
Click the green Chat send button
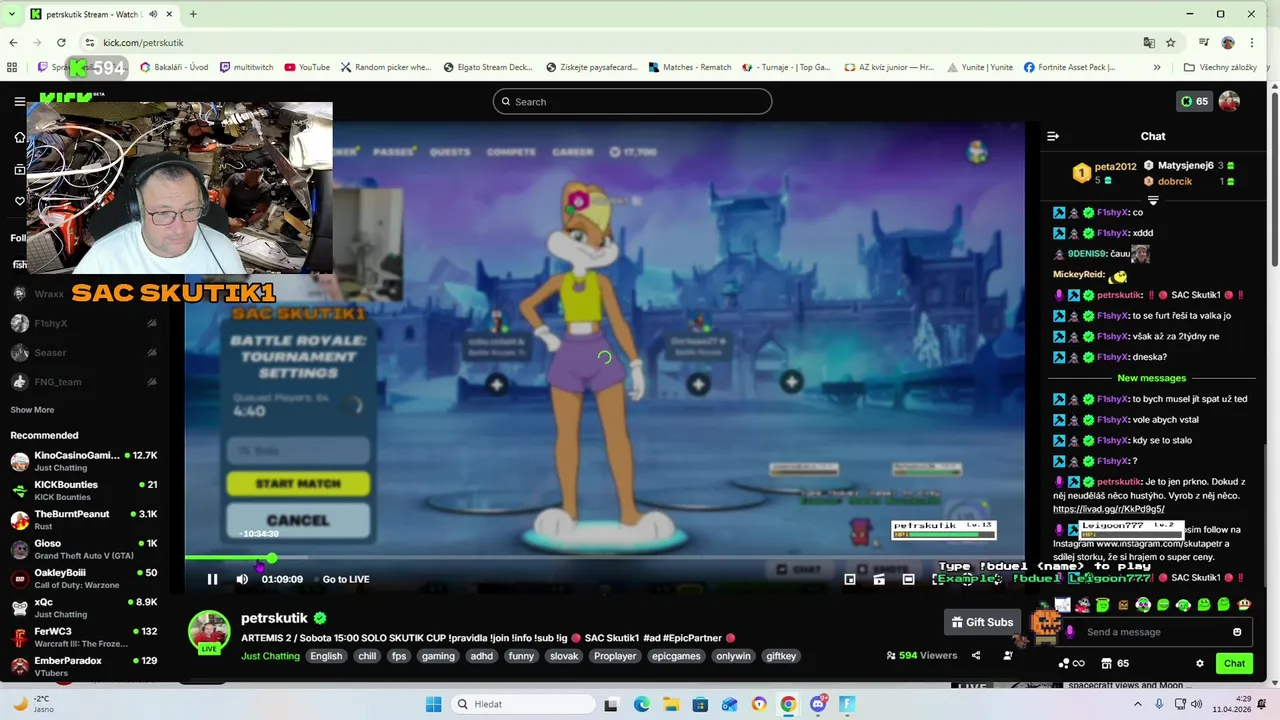(1234, 663)
